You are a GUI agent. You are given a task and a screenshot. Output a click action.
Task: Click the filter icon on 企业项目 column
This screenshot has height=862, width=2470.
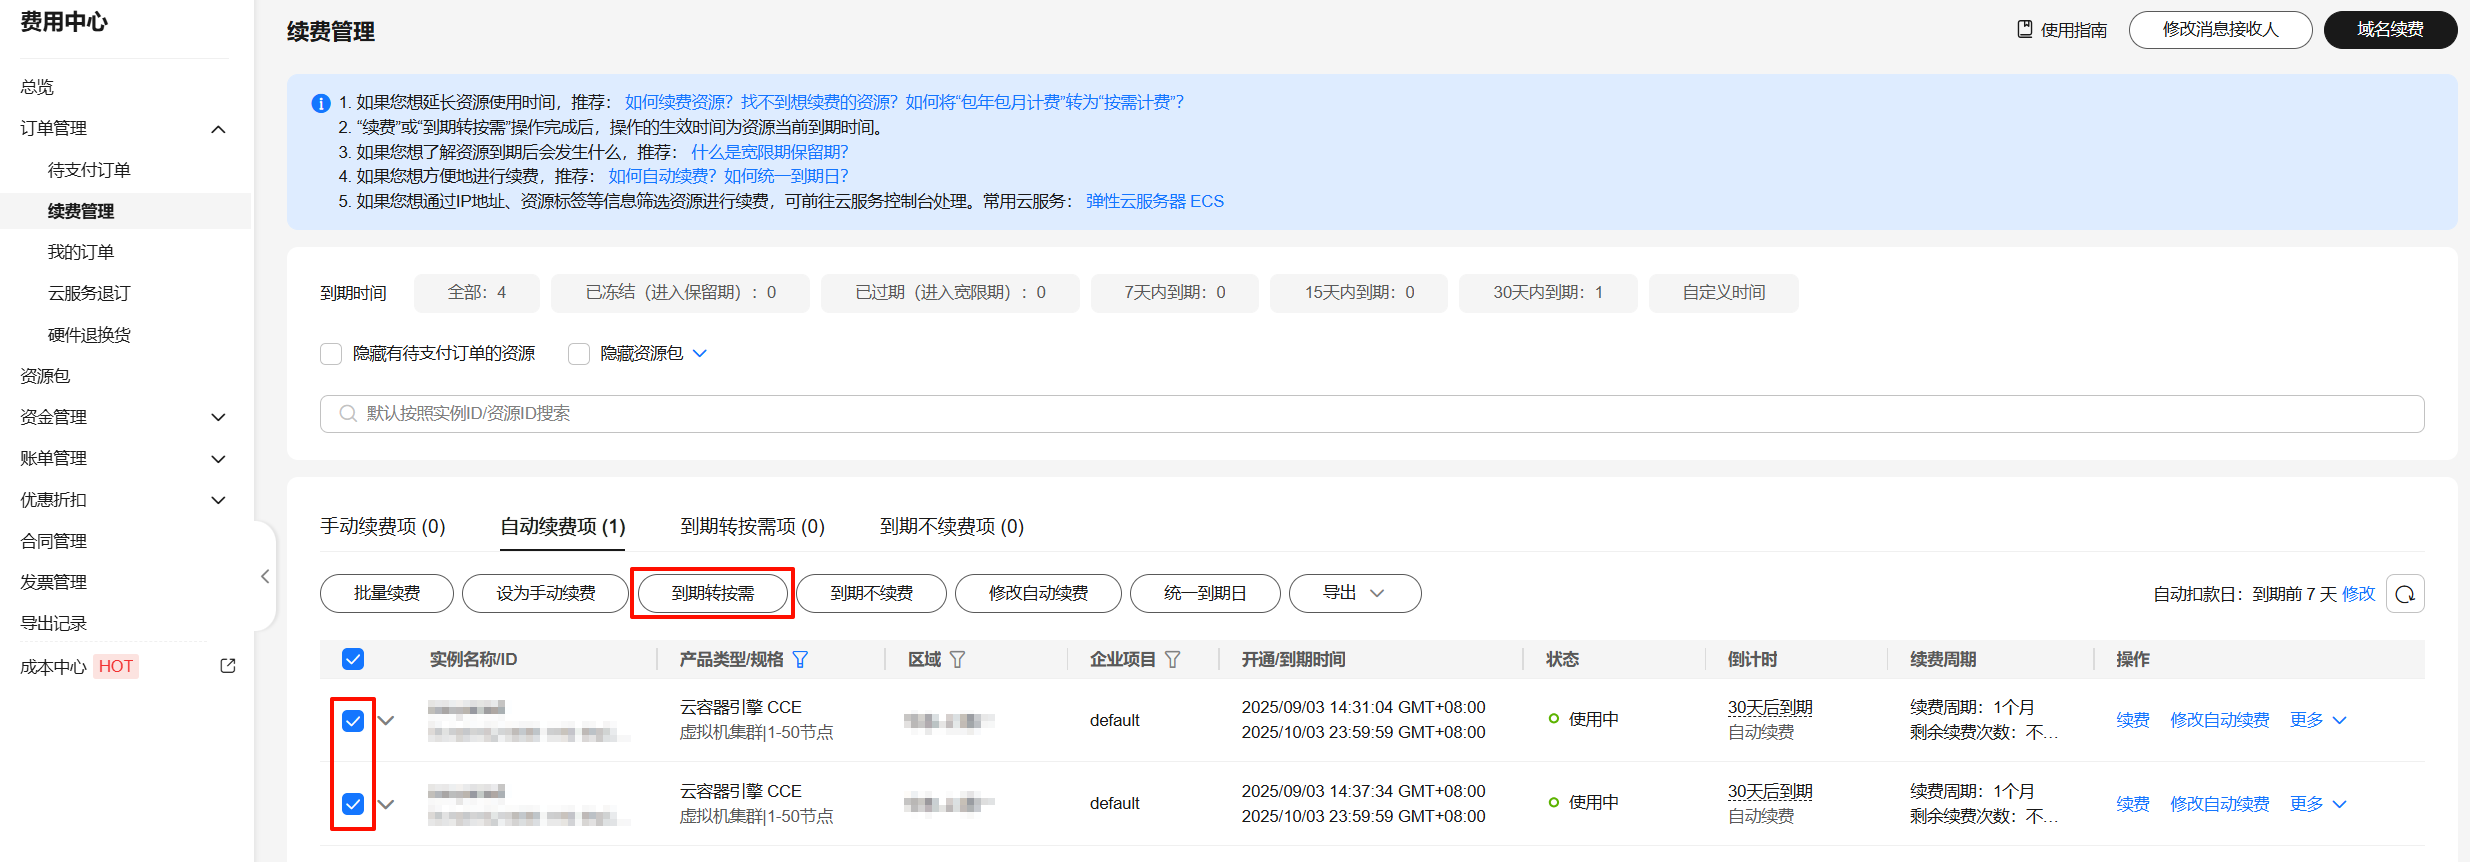(x=1173, y=660)
